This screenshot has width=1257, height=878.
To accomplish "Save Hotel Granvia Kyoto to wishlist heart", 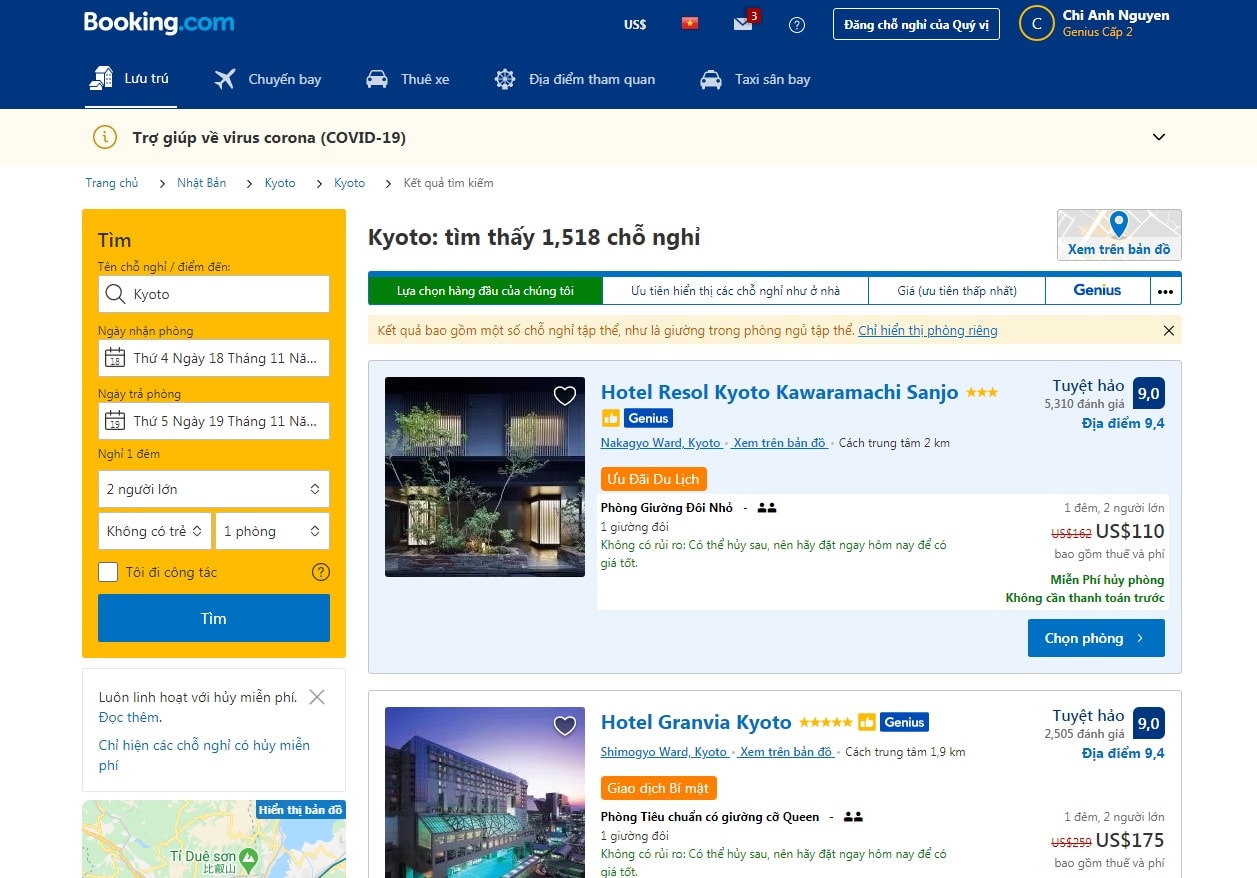I will (565, 726).
